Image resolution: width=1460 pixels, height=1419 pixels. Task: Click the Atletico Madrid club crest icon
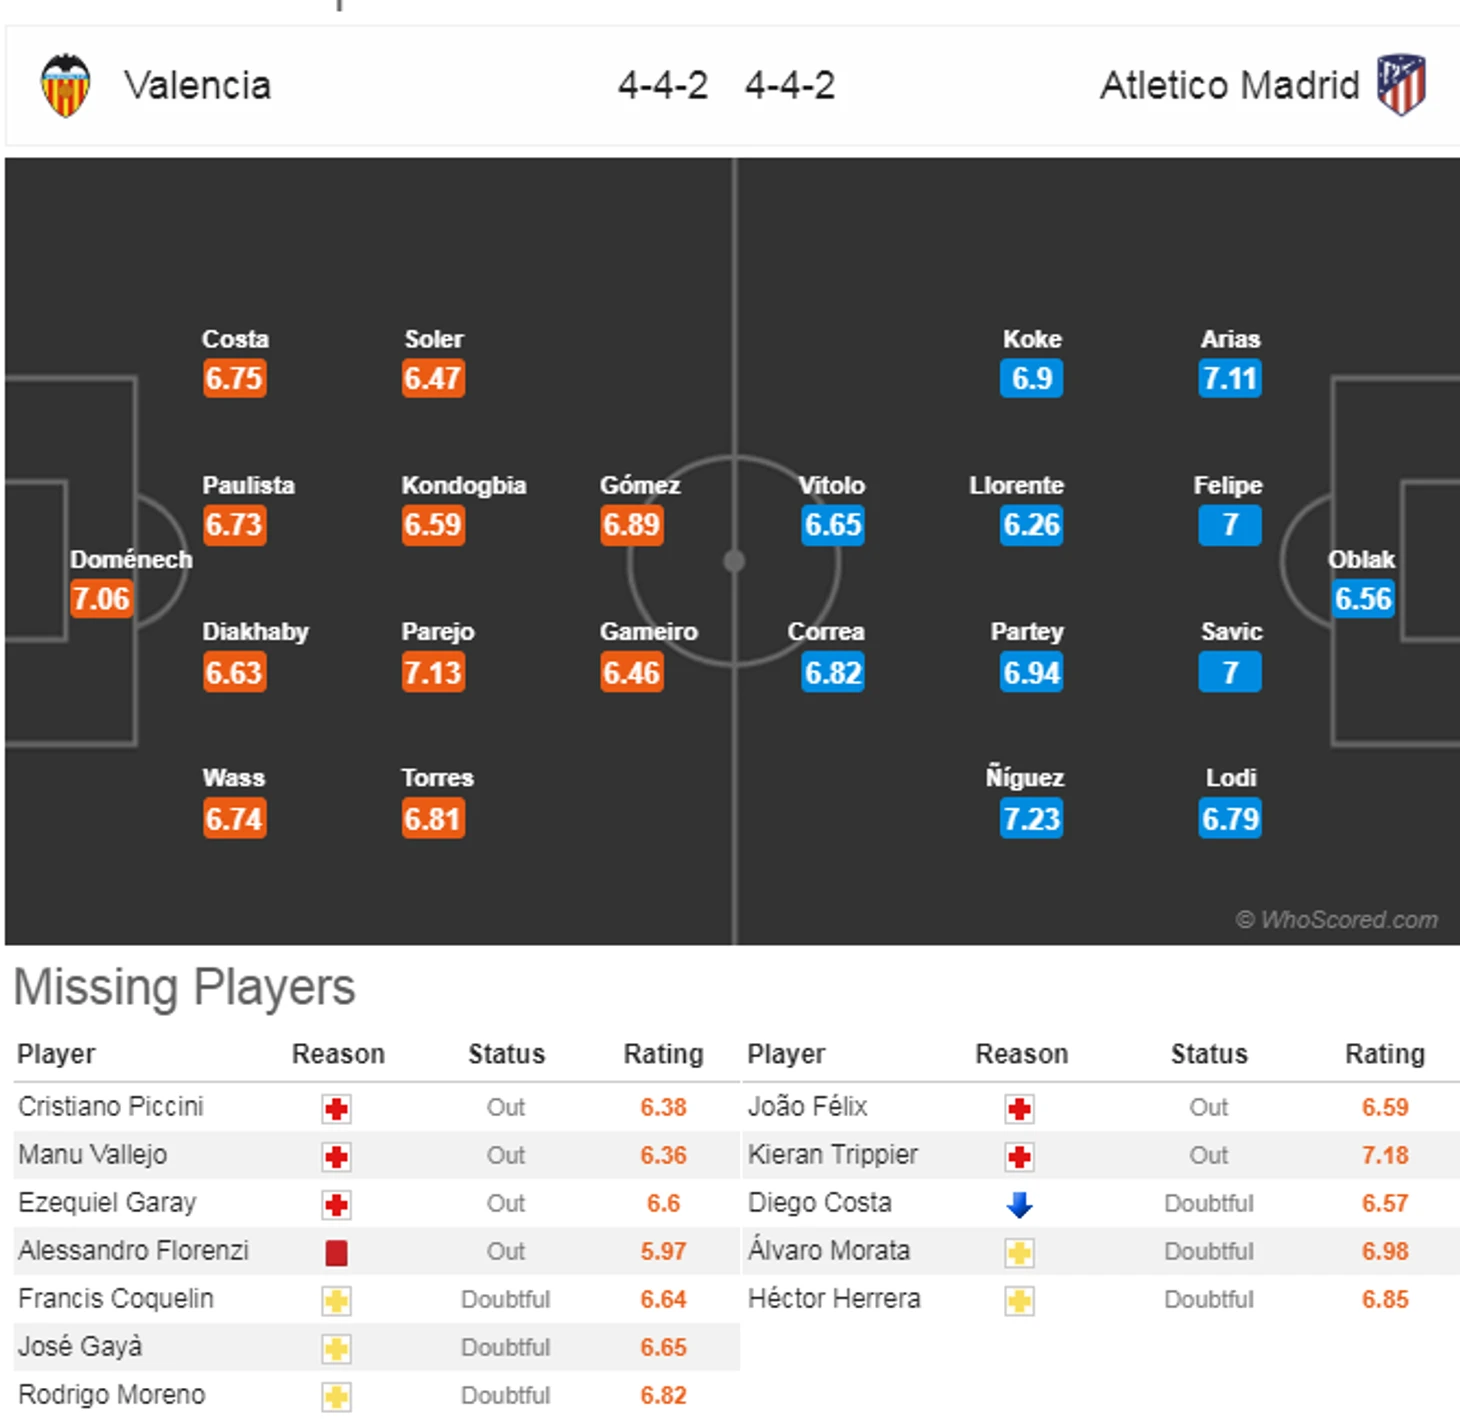point(1400,85)
